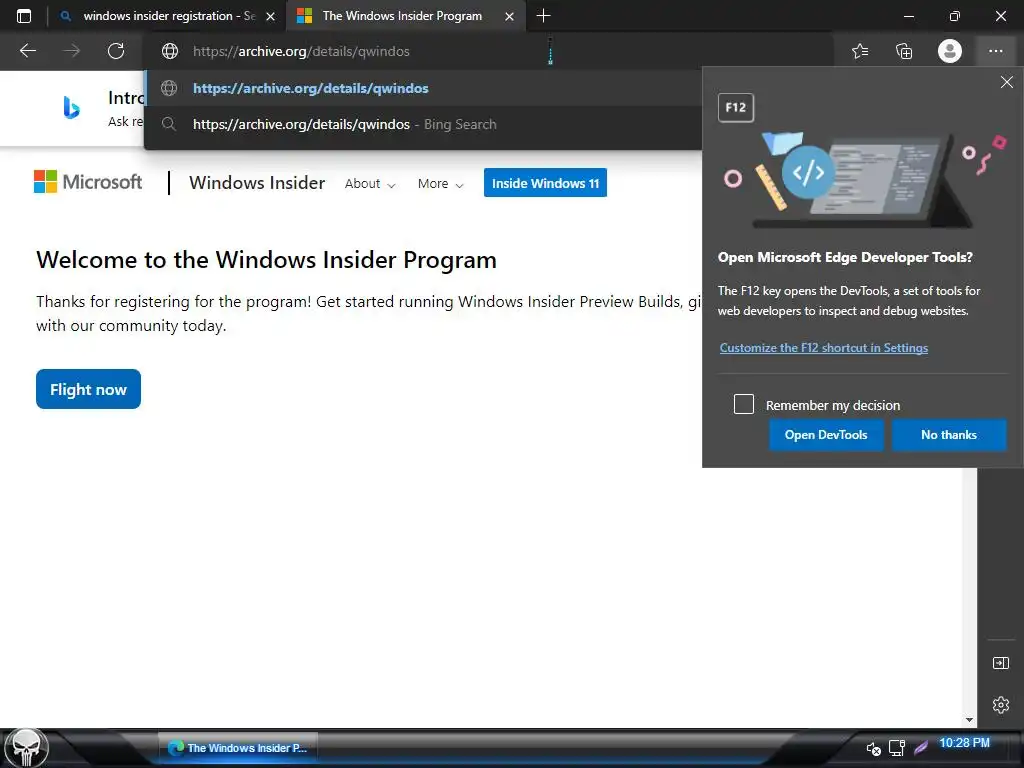Open the taskbar clock showing 10:28 PM
The image size is (1024, 768).
[x=964, y=743]
